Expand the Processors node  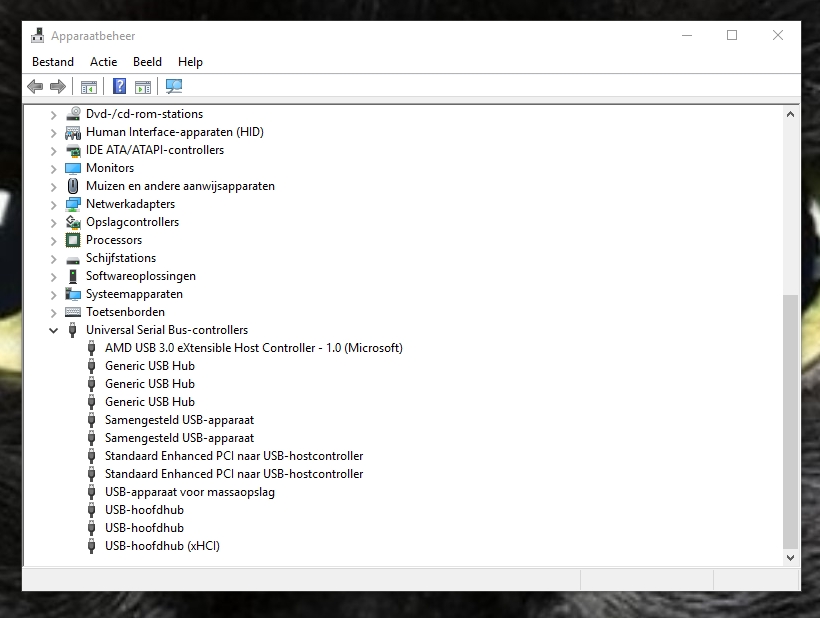[53, 241]
